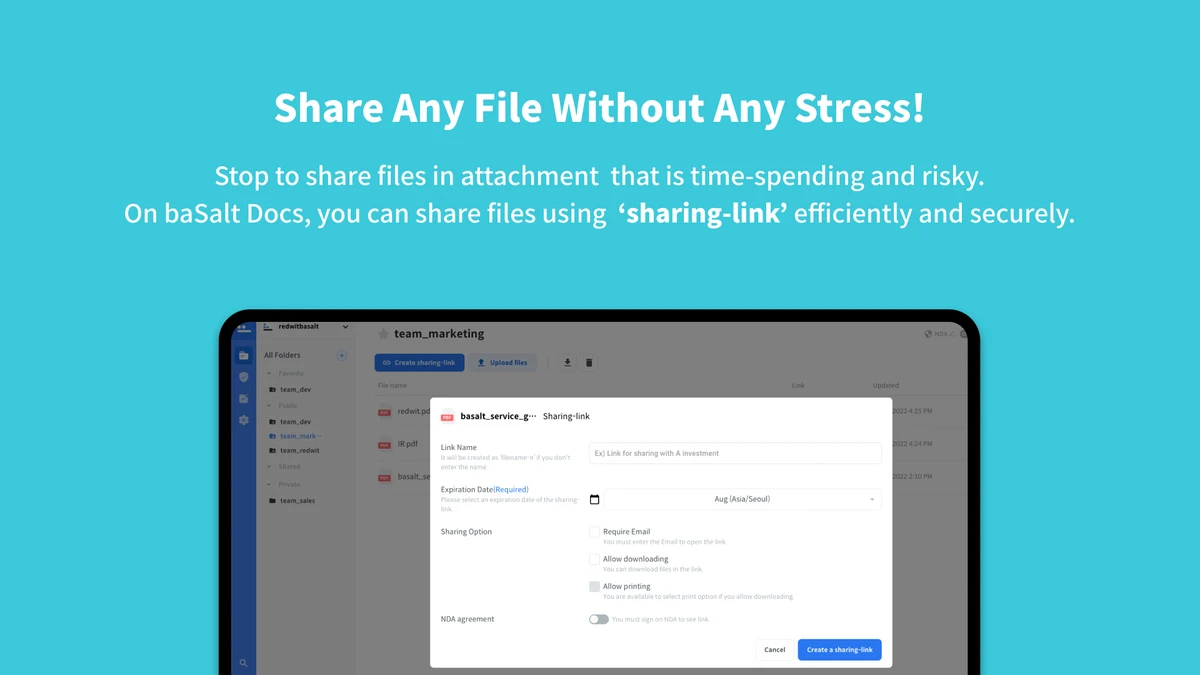Select team_dev under Public
This screenshot has height=675, width=1200.
pos(295,422)
